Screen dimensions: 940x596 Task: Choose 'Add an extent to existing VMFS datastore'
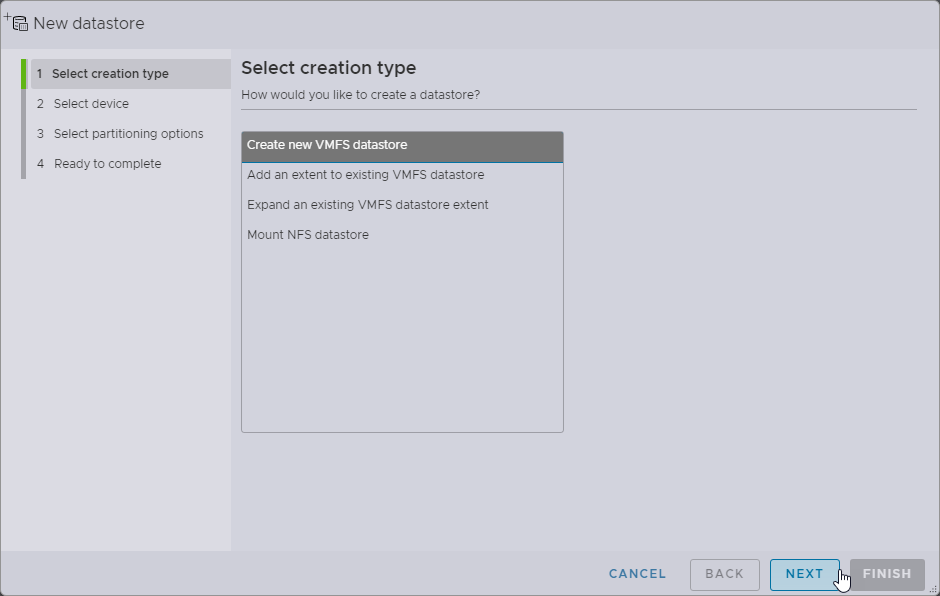[365, 175]
